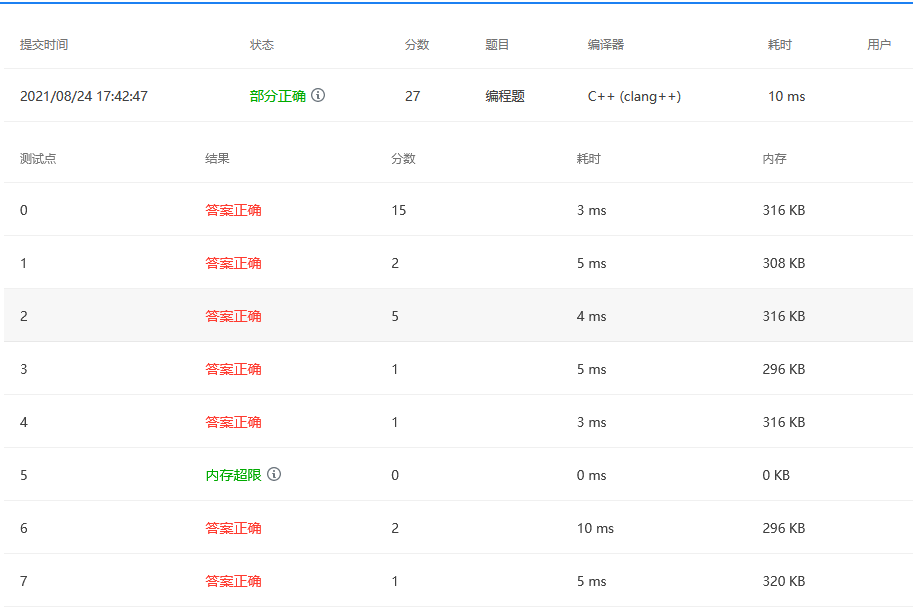
Task: Click 答案正确 result for test point 0
Action: [x=233, y=210]
